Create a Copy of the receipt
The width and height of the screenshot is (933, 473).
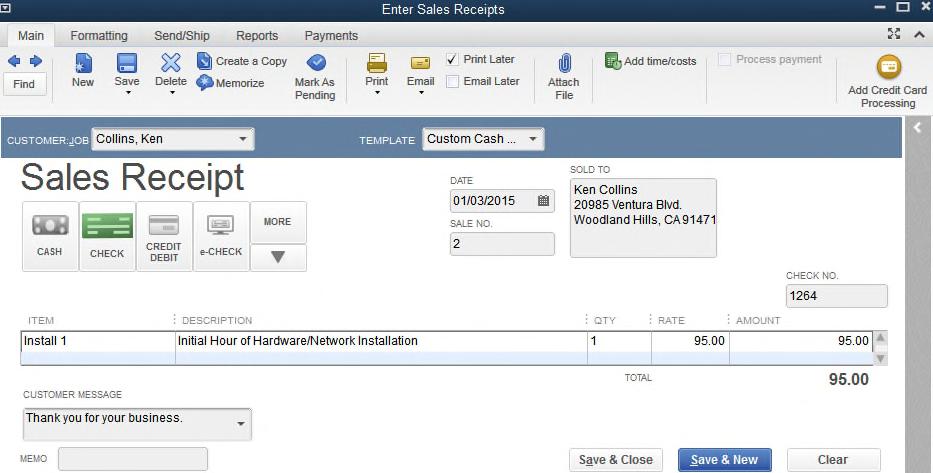click(x=242, y=61)
